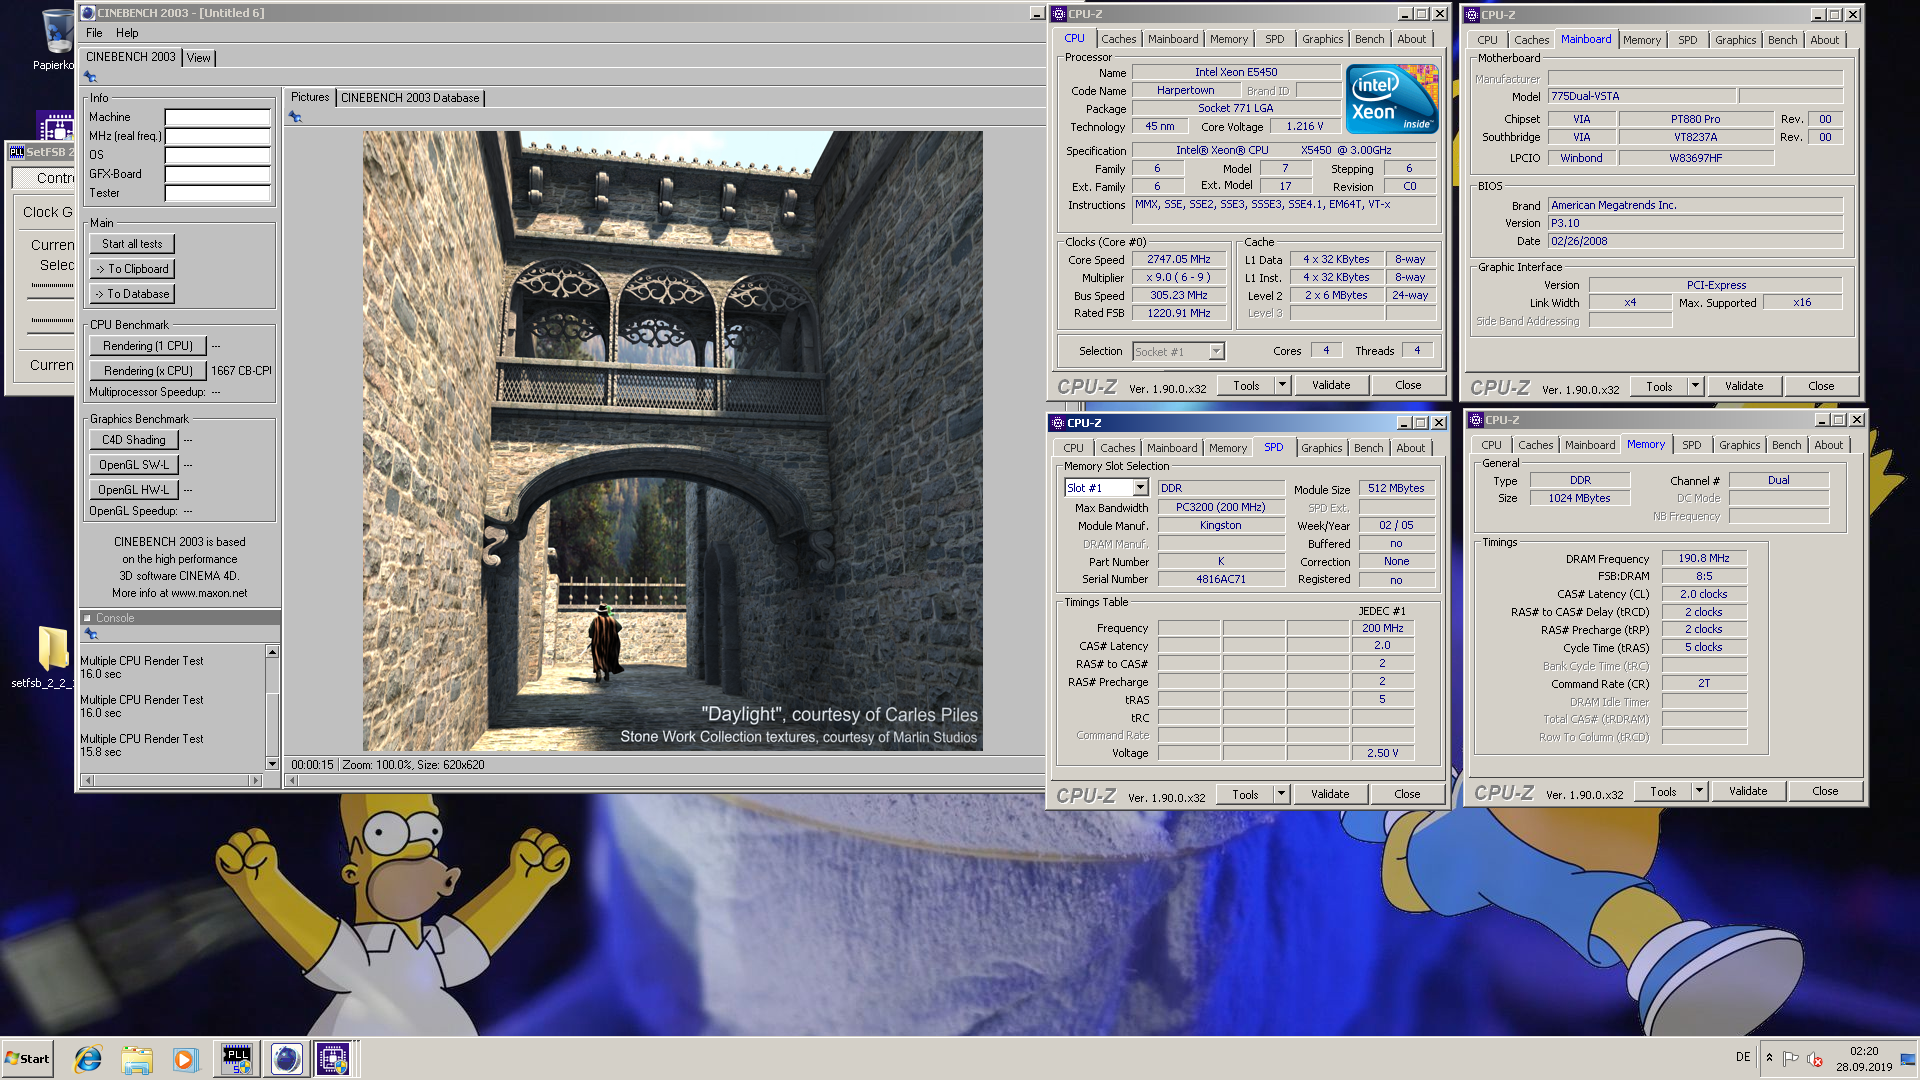Click the Tester input field
This screenshot has width=1920, height=1080.
217,193
